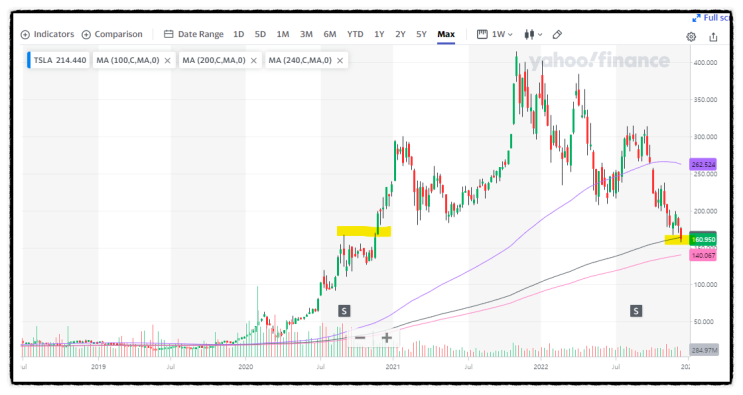
Task: Click the 140.067 pink MA price label
Action: 703,255
